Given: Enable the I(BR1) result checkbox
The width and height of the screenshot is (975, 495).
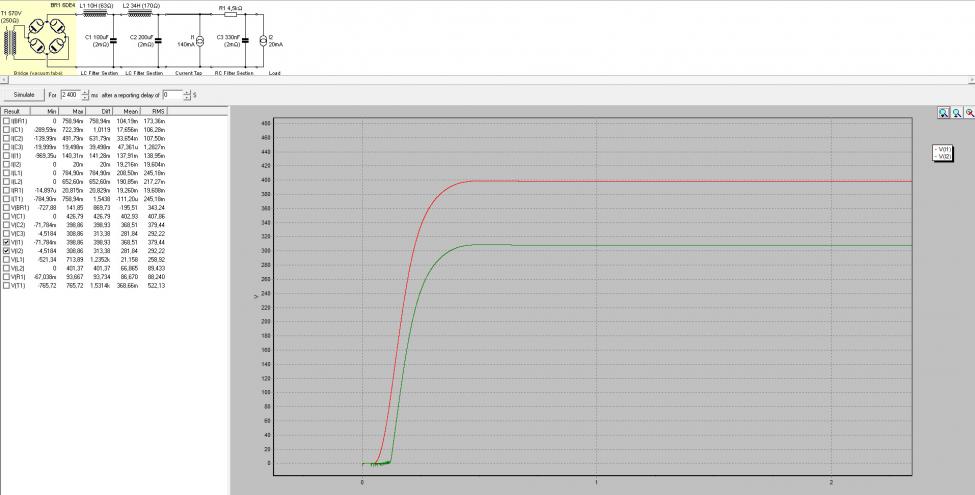Looking at the screenshot, I should 6,121.
